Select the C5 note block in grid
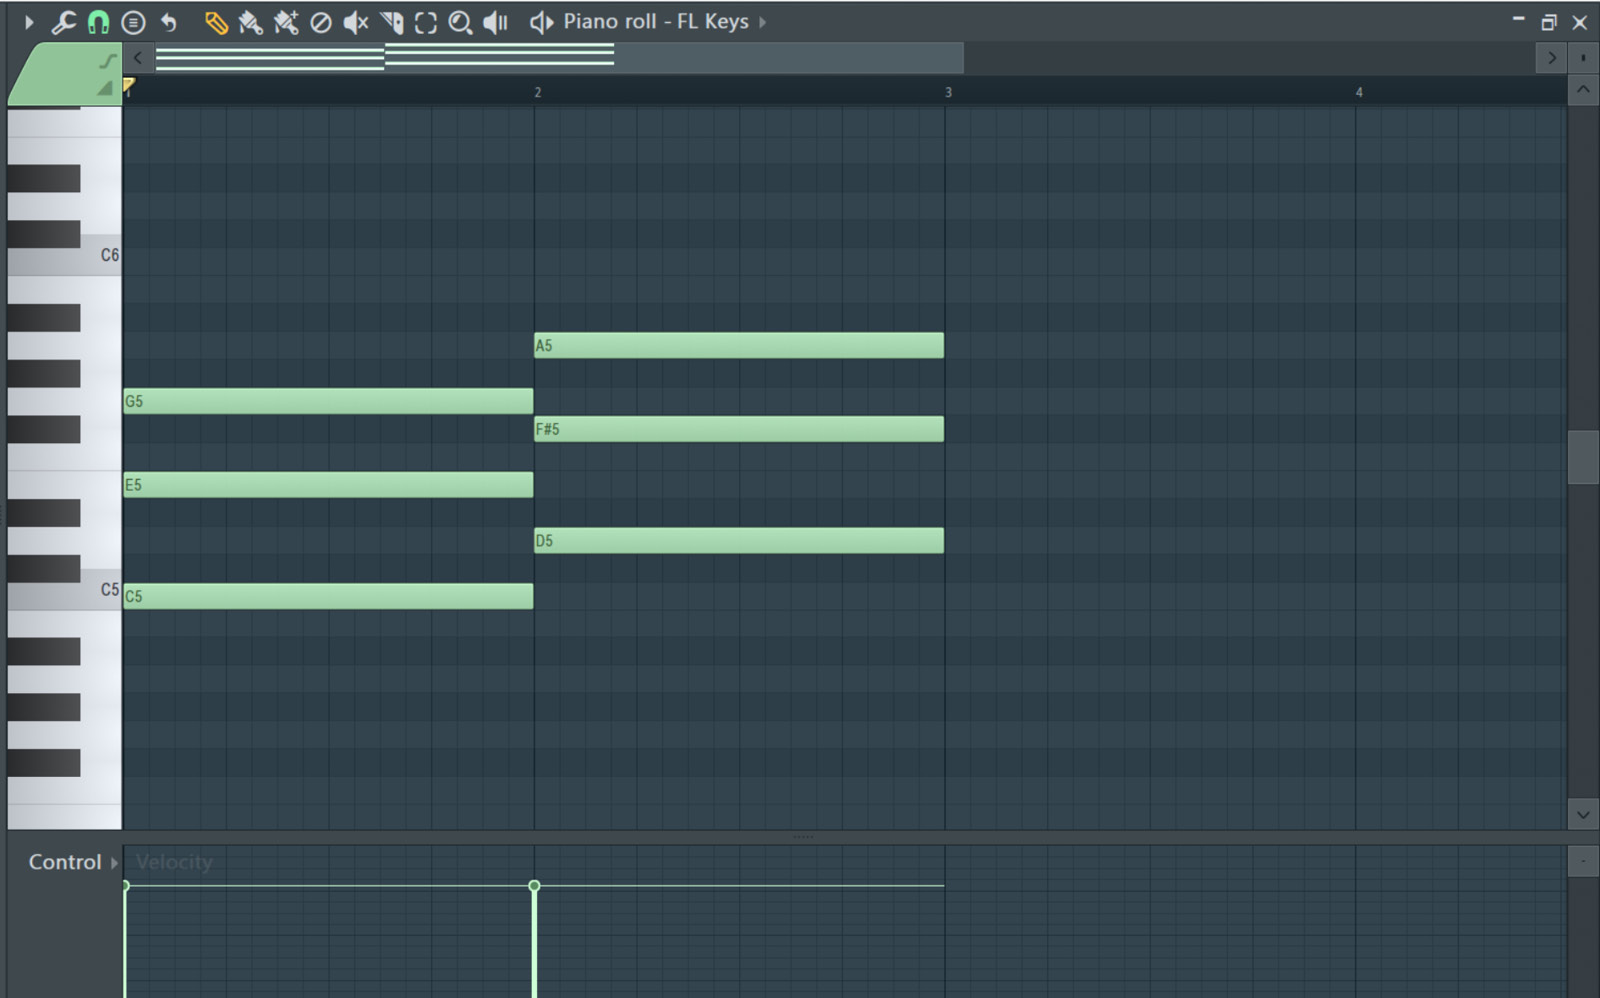Viewport: 1600px width, 998px height. (x=328, y=596)
